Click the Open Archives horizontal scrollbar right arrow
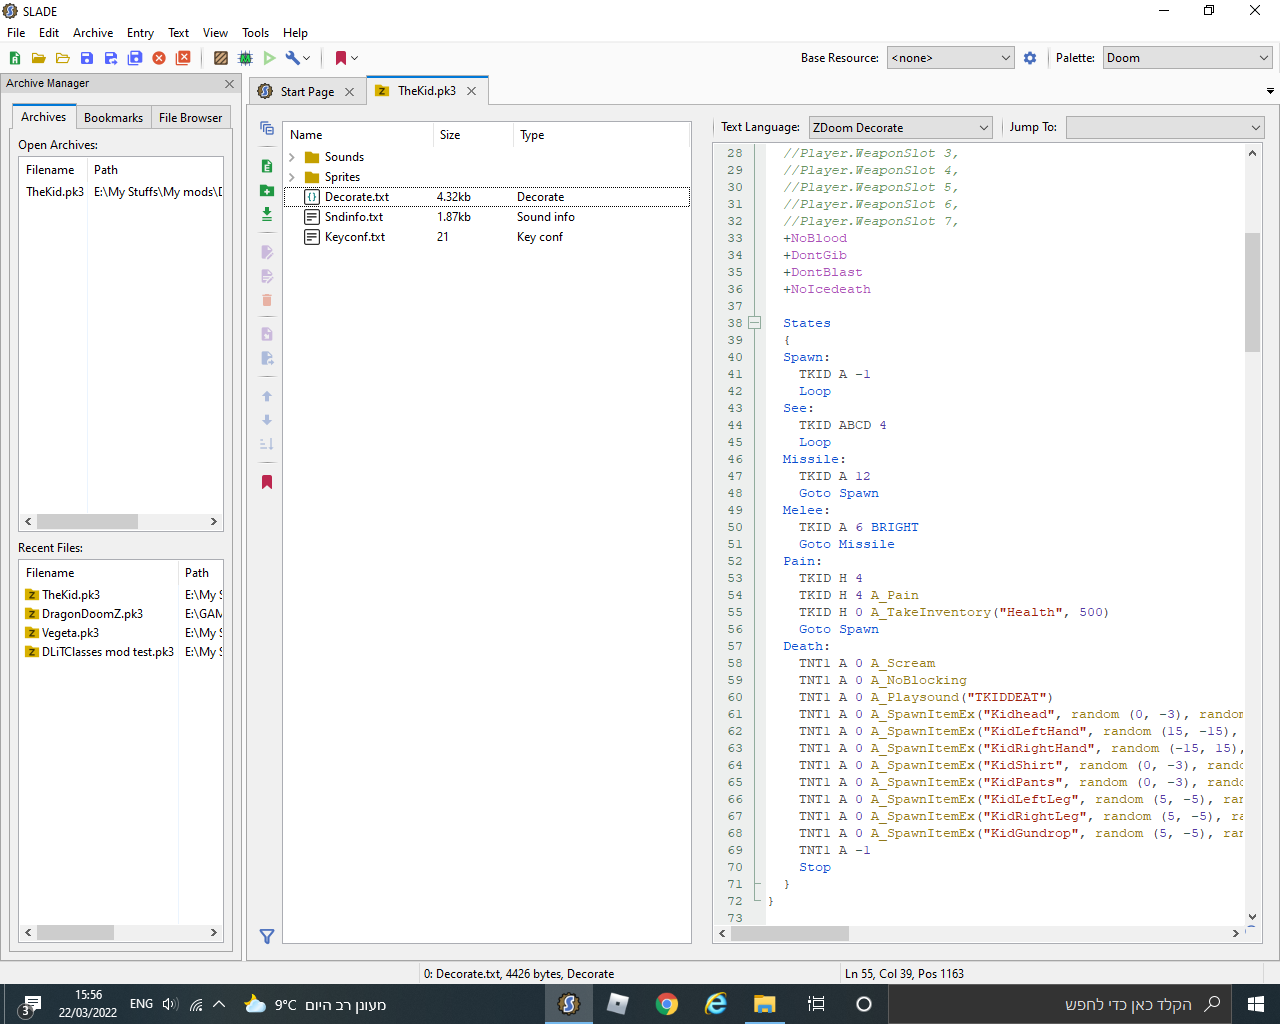This screenshot has height=1024, width=1280. coord(213,522)
